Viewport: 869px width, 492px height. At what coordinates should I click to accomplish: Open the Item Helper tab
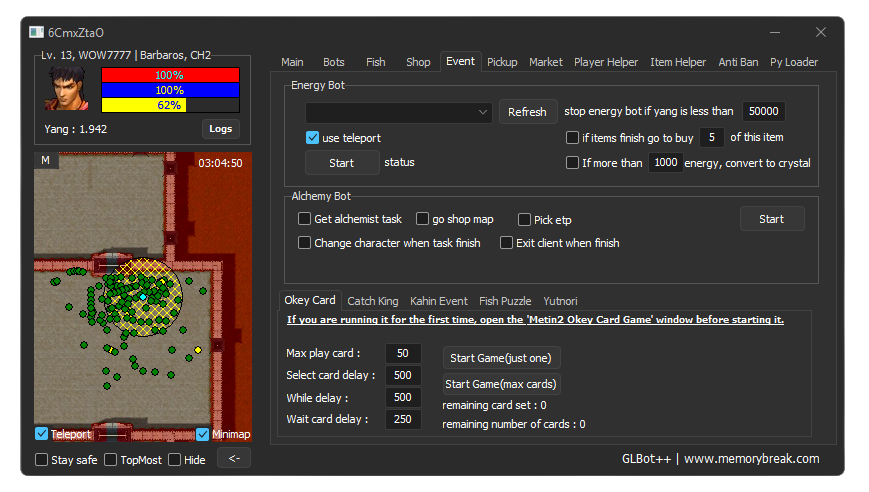(678, 62)
